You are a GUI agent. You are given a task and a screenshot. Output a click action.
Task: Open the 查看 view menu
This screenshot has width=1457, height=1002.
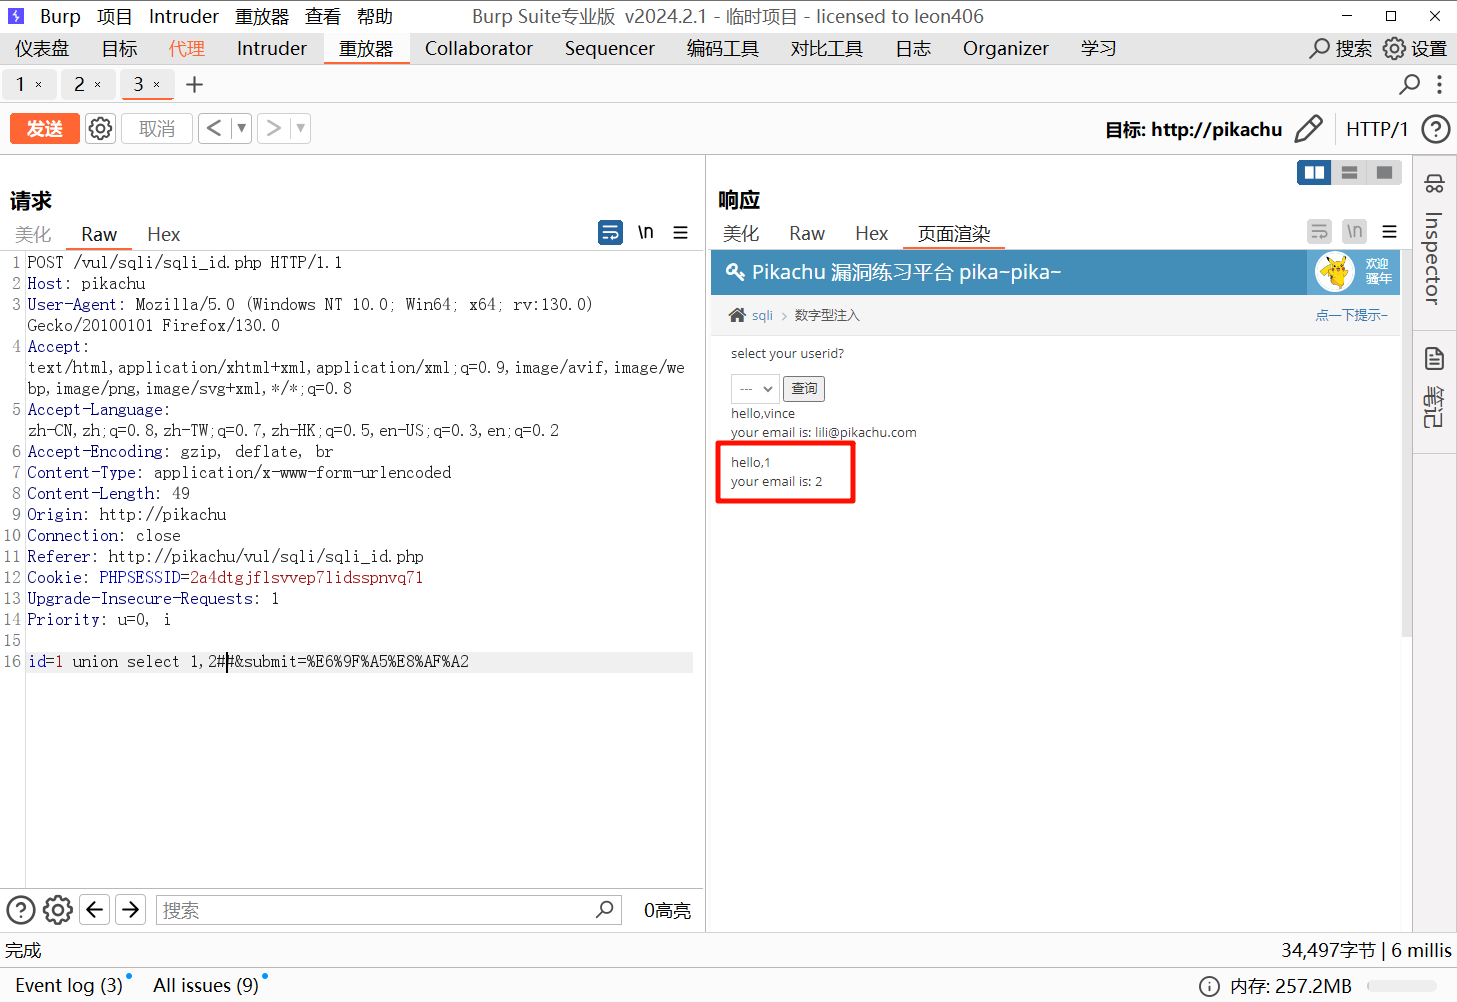pyautogui.click(x=323, y=16)
